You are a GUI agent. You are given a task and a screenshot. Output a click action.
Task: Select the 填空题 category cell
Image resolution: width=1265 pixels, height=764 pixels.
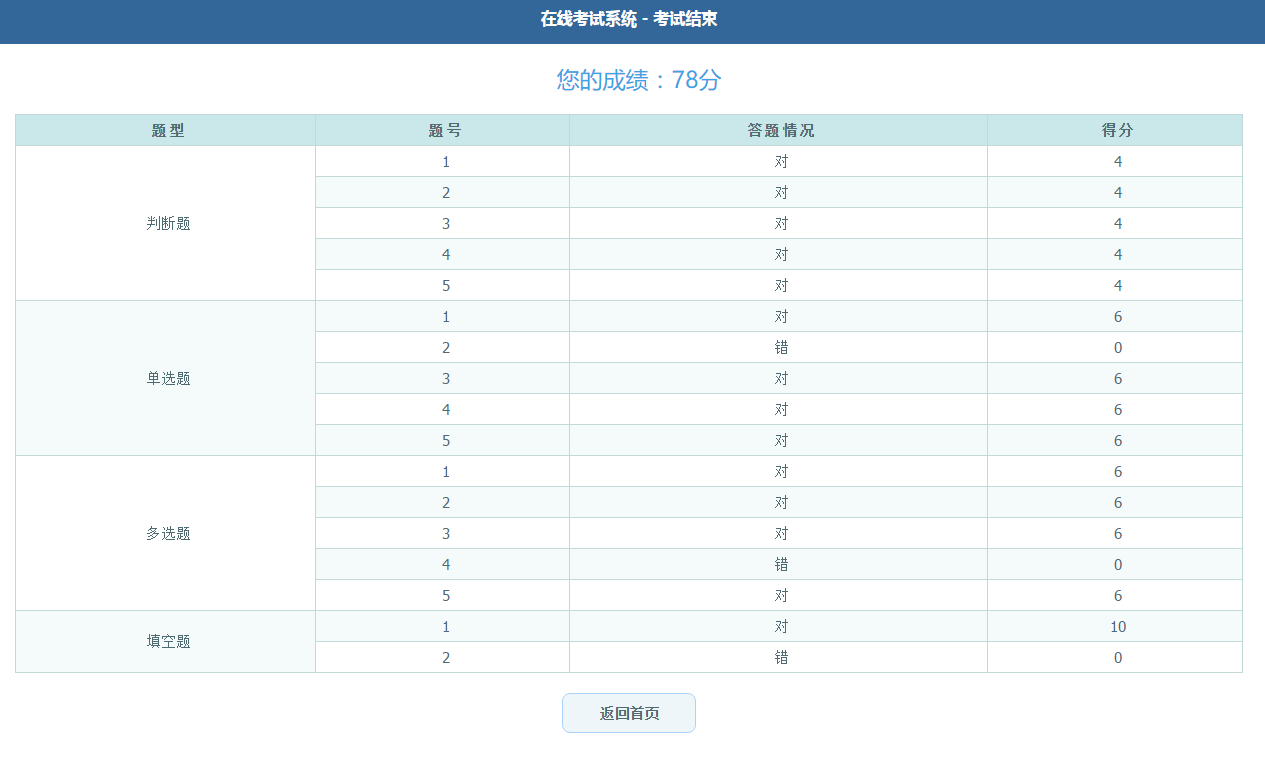pos(167,641)
